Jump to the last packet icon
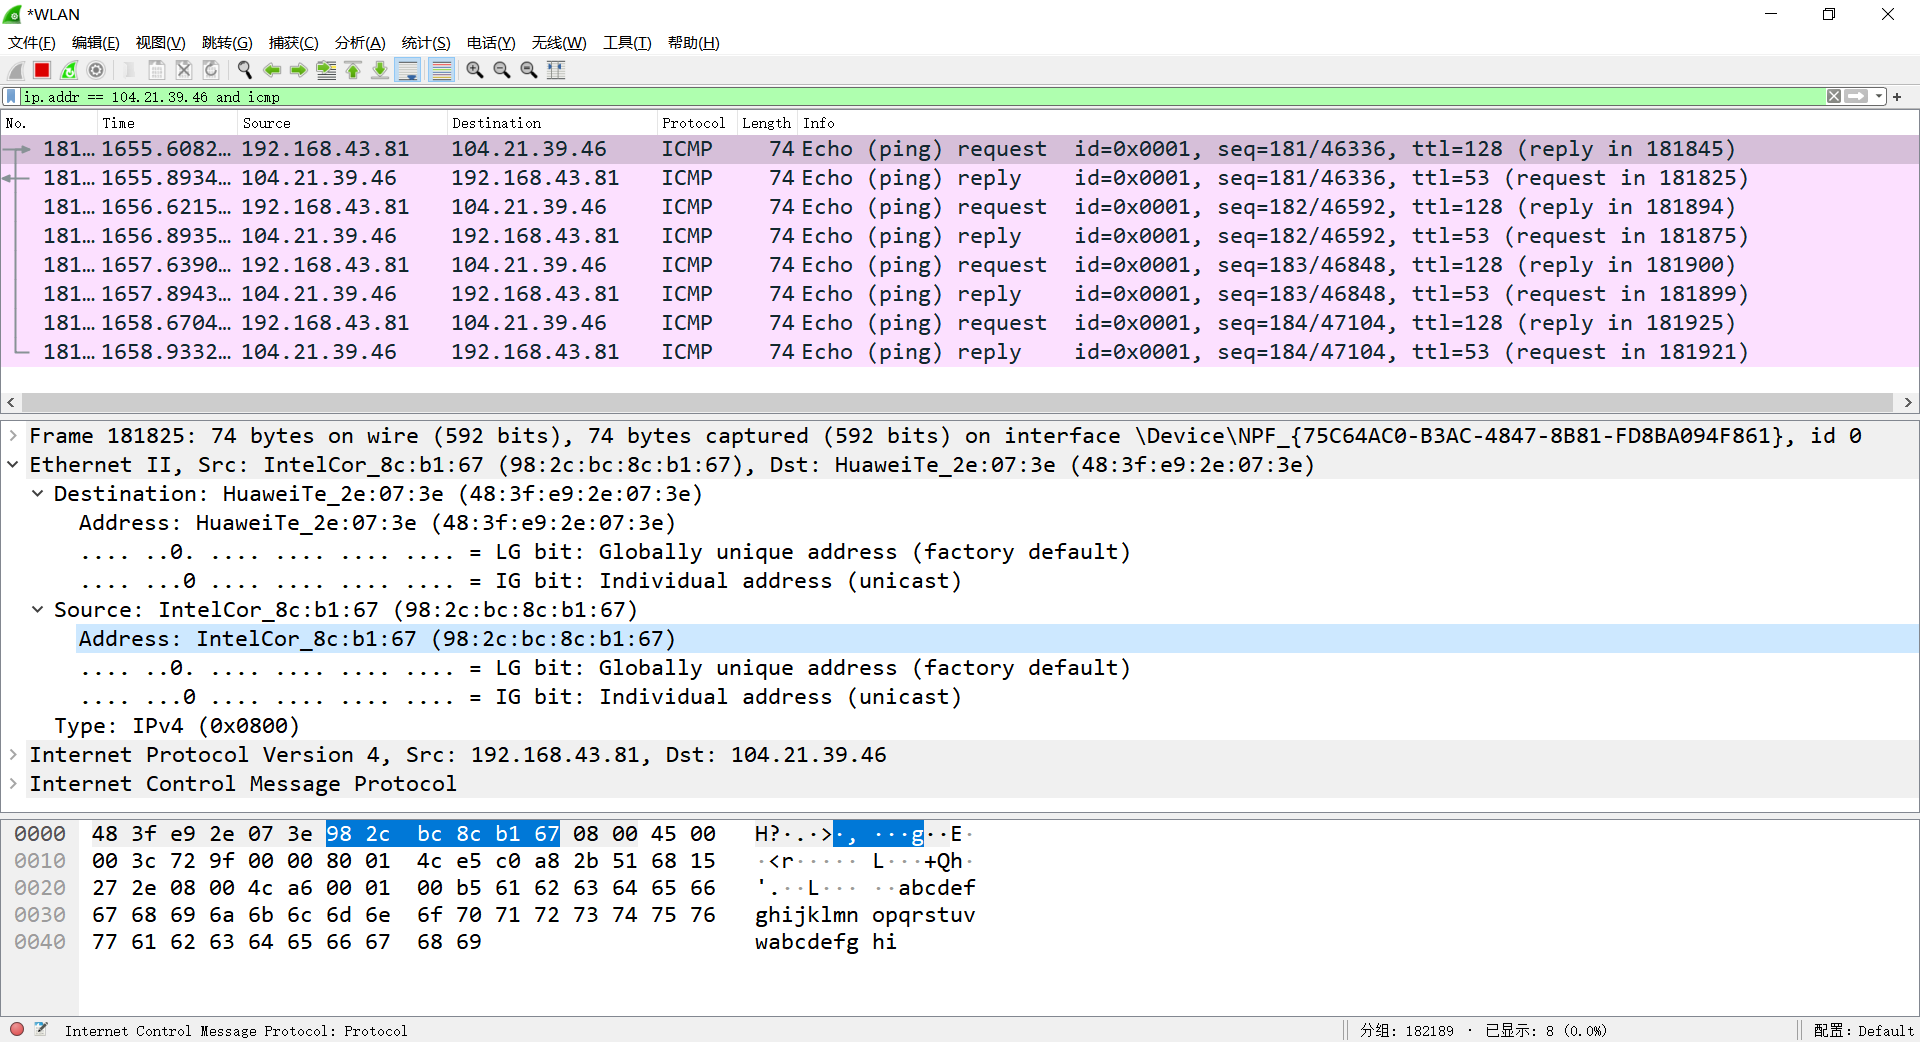Image resolution: width=1920 pixels, height=1042 pixels. tap(380, 70)
